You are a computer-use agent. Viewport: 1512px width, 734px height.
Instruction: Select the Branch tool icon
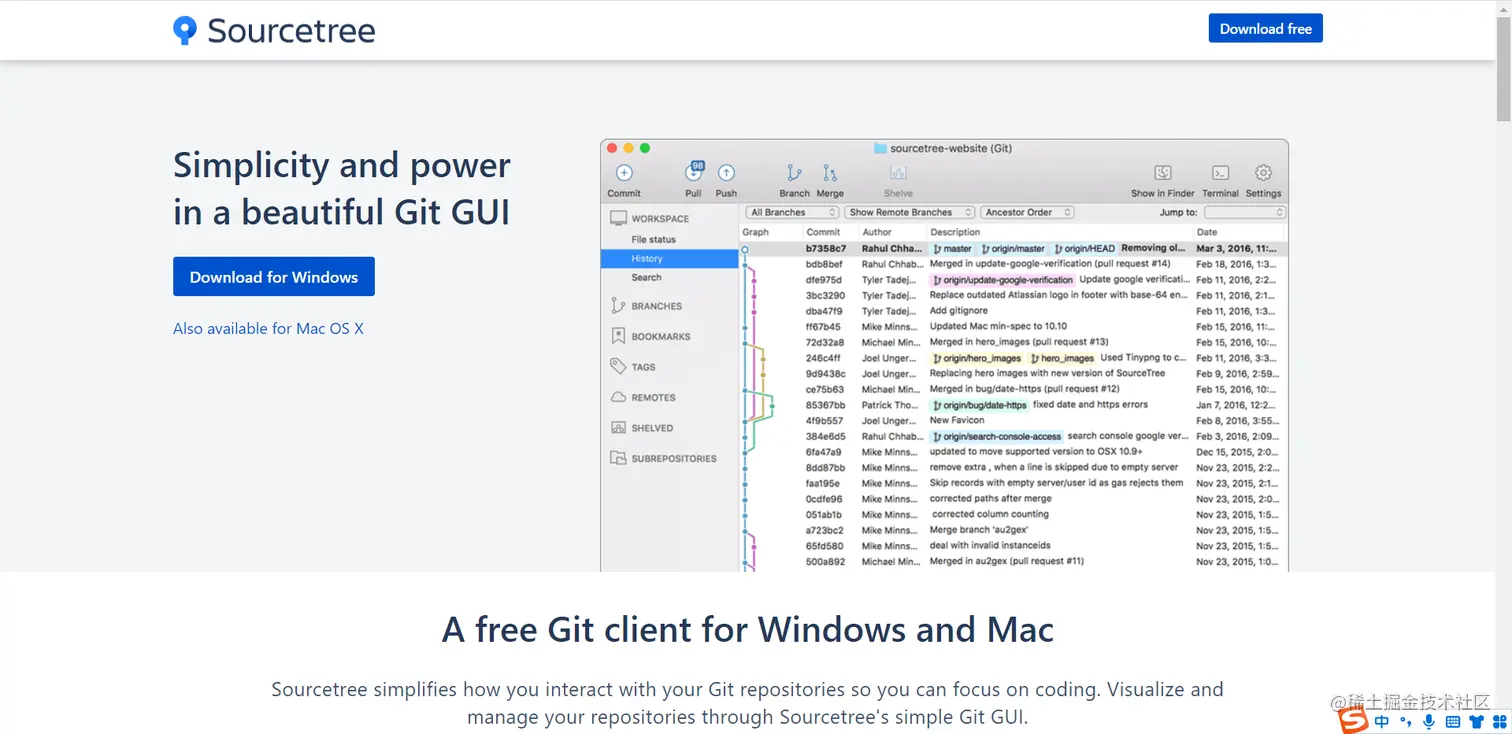794,173
